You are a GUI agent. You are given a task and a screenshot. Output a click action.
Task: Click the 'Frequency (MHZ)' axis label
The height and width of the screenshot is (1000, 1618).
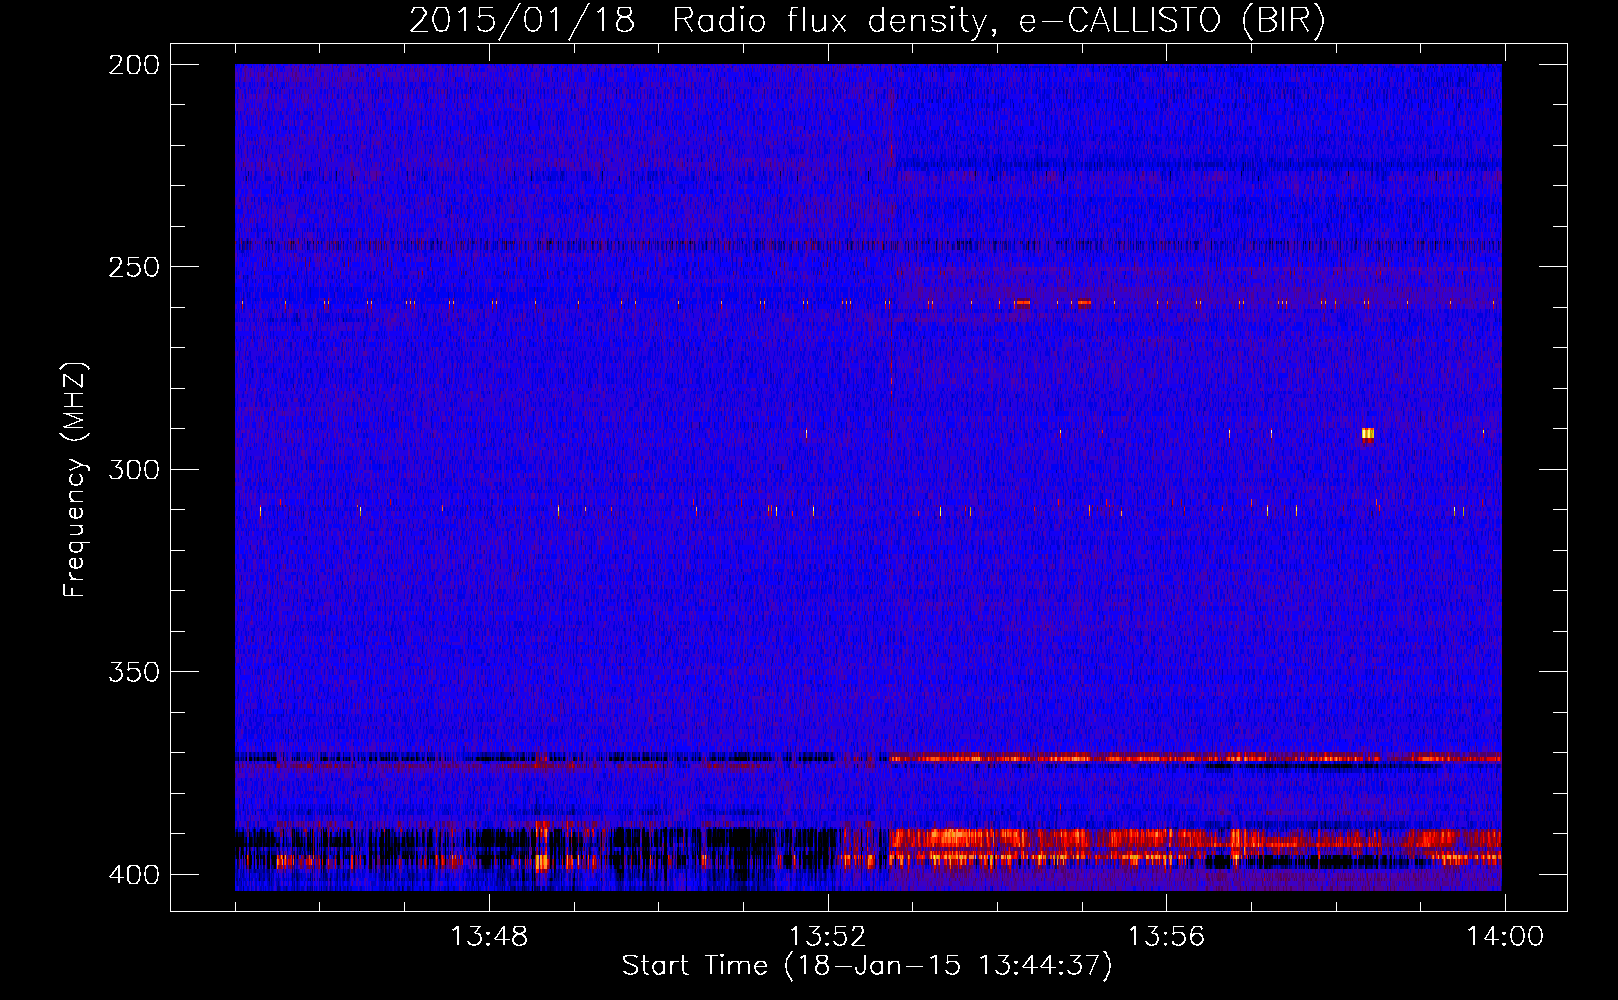click(75, 479)
